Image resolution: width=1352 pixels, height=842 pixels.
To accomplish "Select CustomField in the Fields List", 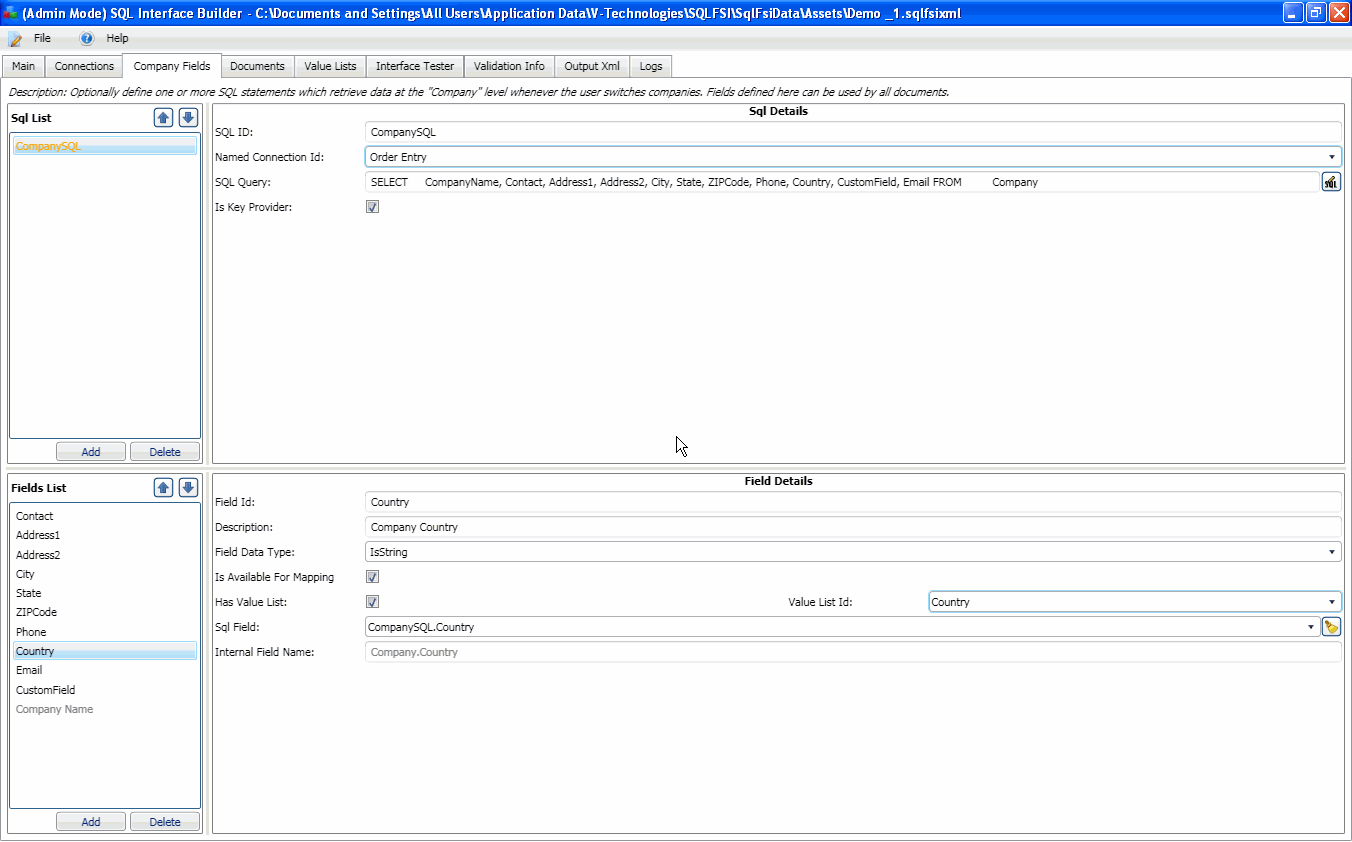I will (105, 690).
